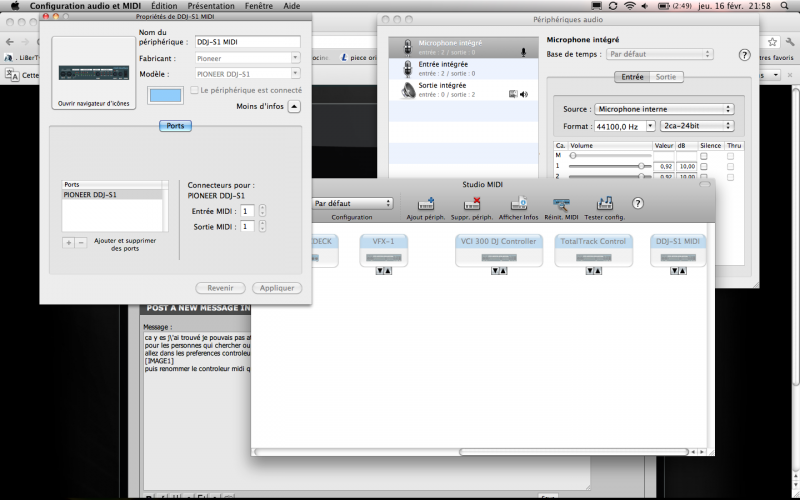Click Spotlight magnifier in the menu bar
This screenshot has height=500, width=800.
click(785, 6)
